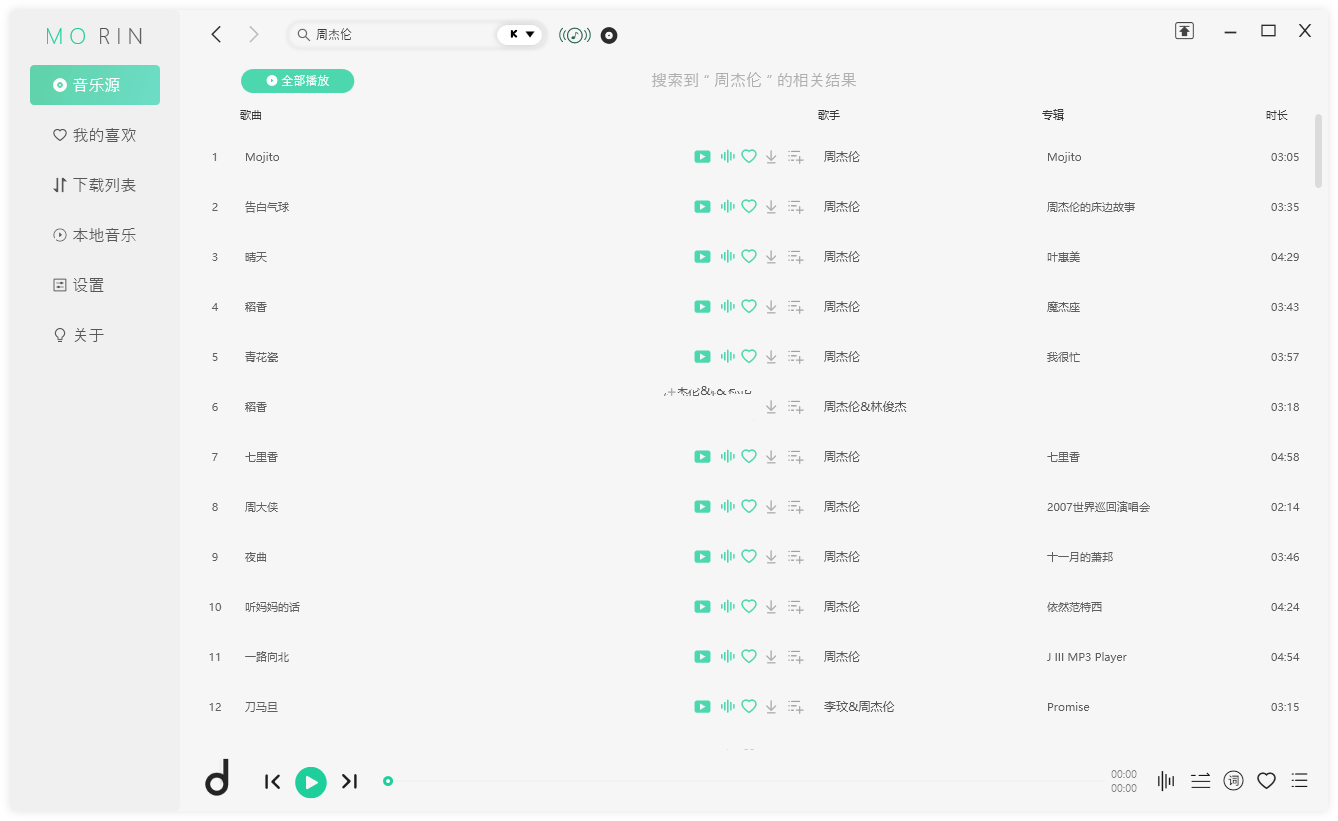Click the vertical scrollbar of the results
1338x821 pixels.
click(x=1318, y=150)
